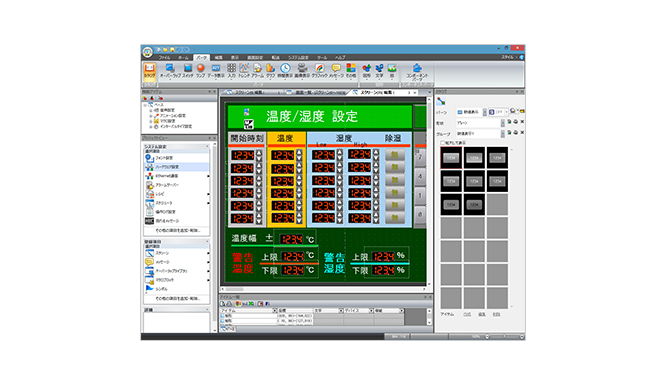The image size is (648, 376).
Task: Switch to the ホーム ribbon tab
Action: [x=183, y=57]
